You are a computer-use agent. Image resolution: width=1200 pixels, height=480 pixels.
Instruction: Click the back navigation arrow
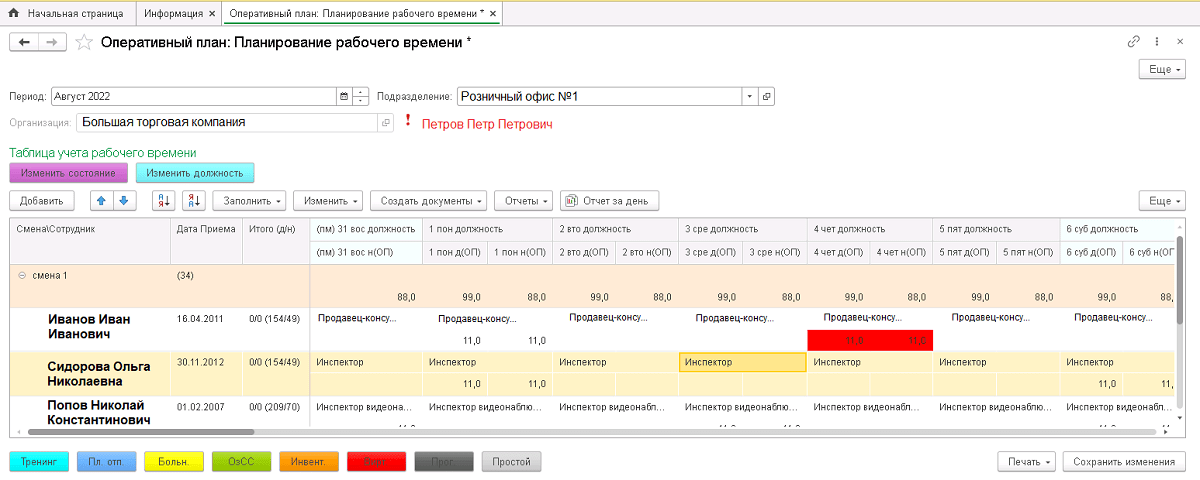click(x=24, y=42)
